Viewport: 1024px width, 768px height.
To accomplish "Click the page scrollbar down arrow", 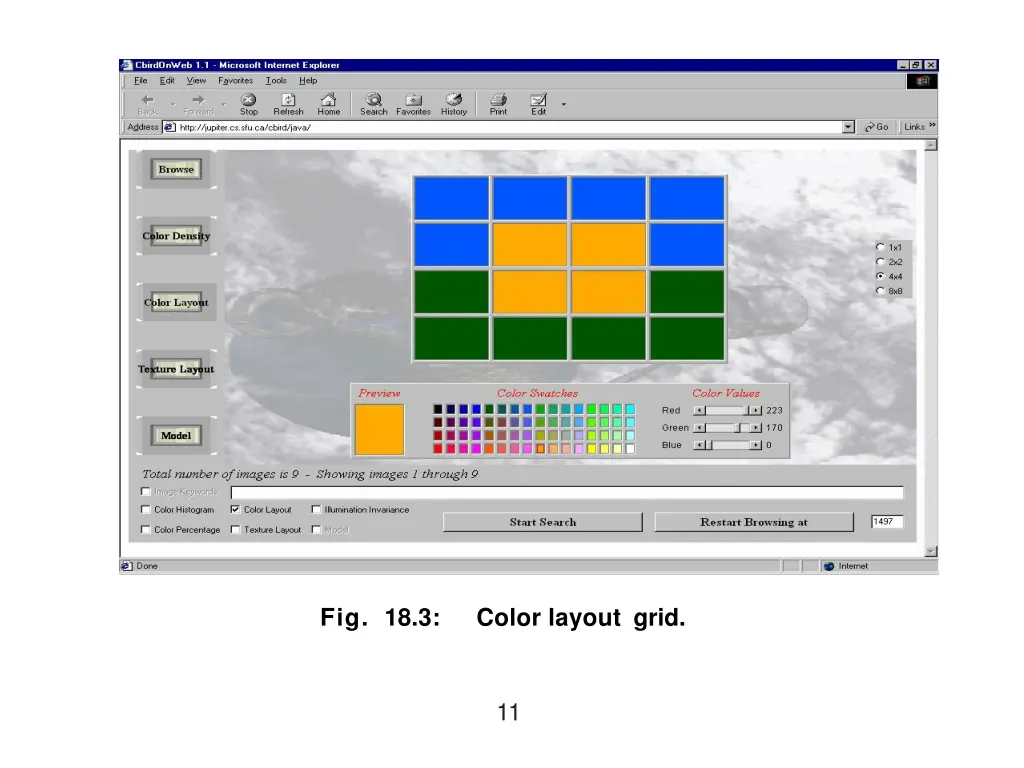I will tap(931, 552).
